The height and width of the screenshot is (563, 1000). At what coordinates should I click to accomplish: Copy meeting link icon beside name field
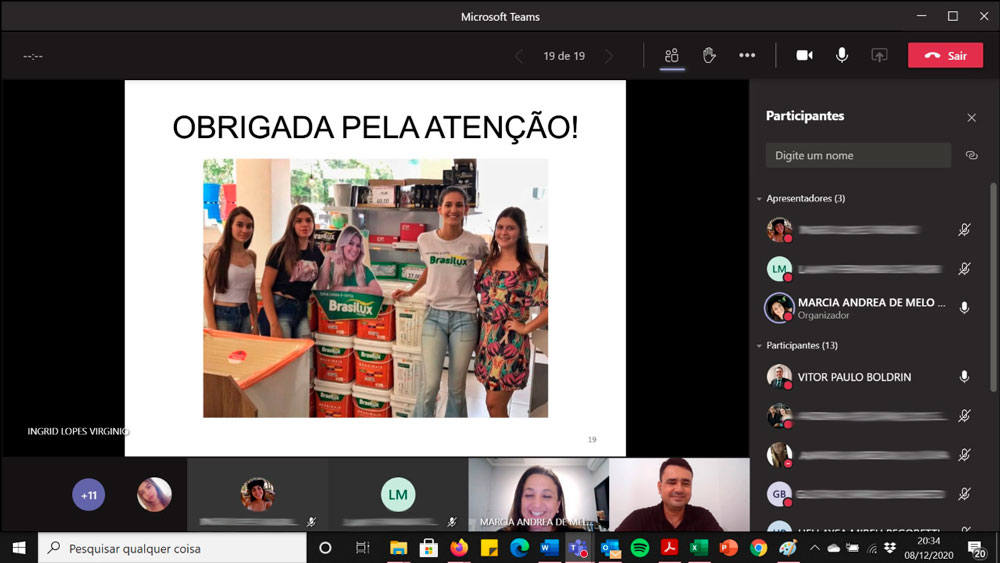coord(971,155)
